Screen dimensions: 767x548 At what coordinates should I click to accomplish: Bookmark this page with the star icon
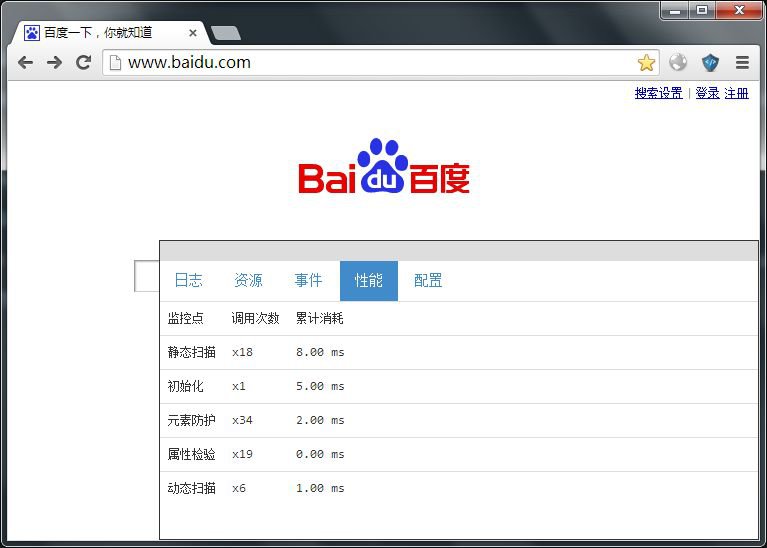point(646,63)
